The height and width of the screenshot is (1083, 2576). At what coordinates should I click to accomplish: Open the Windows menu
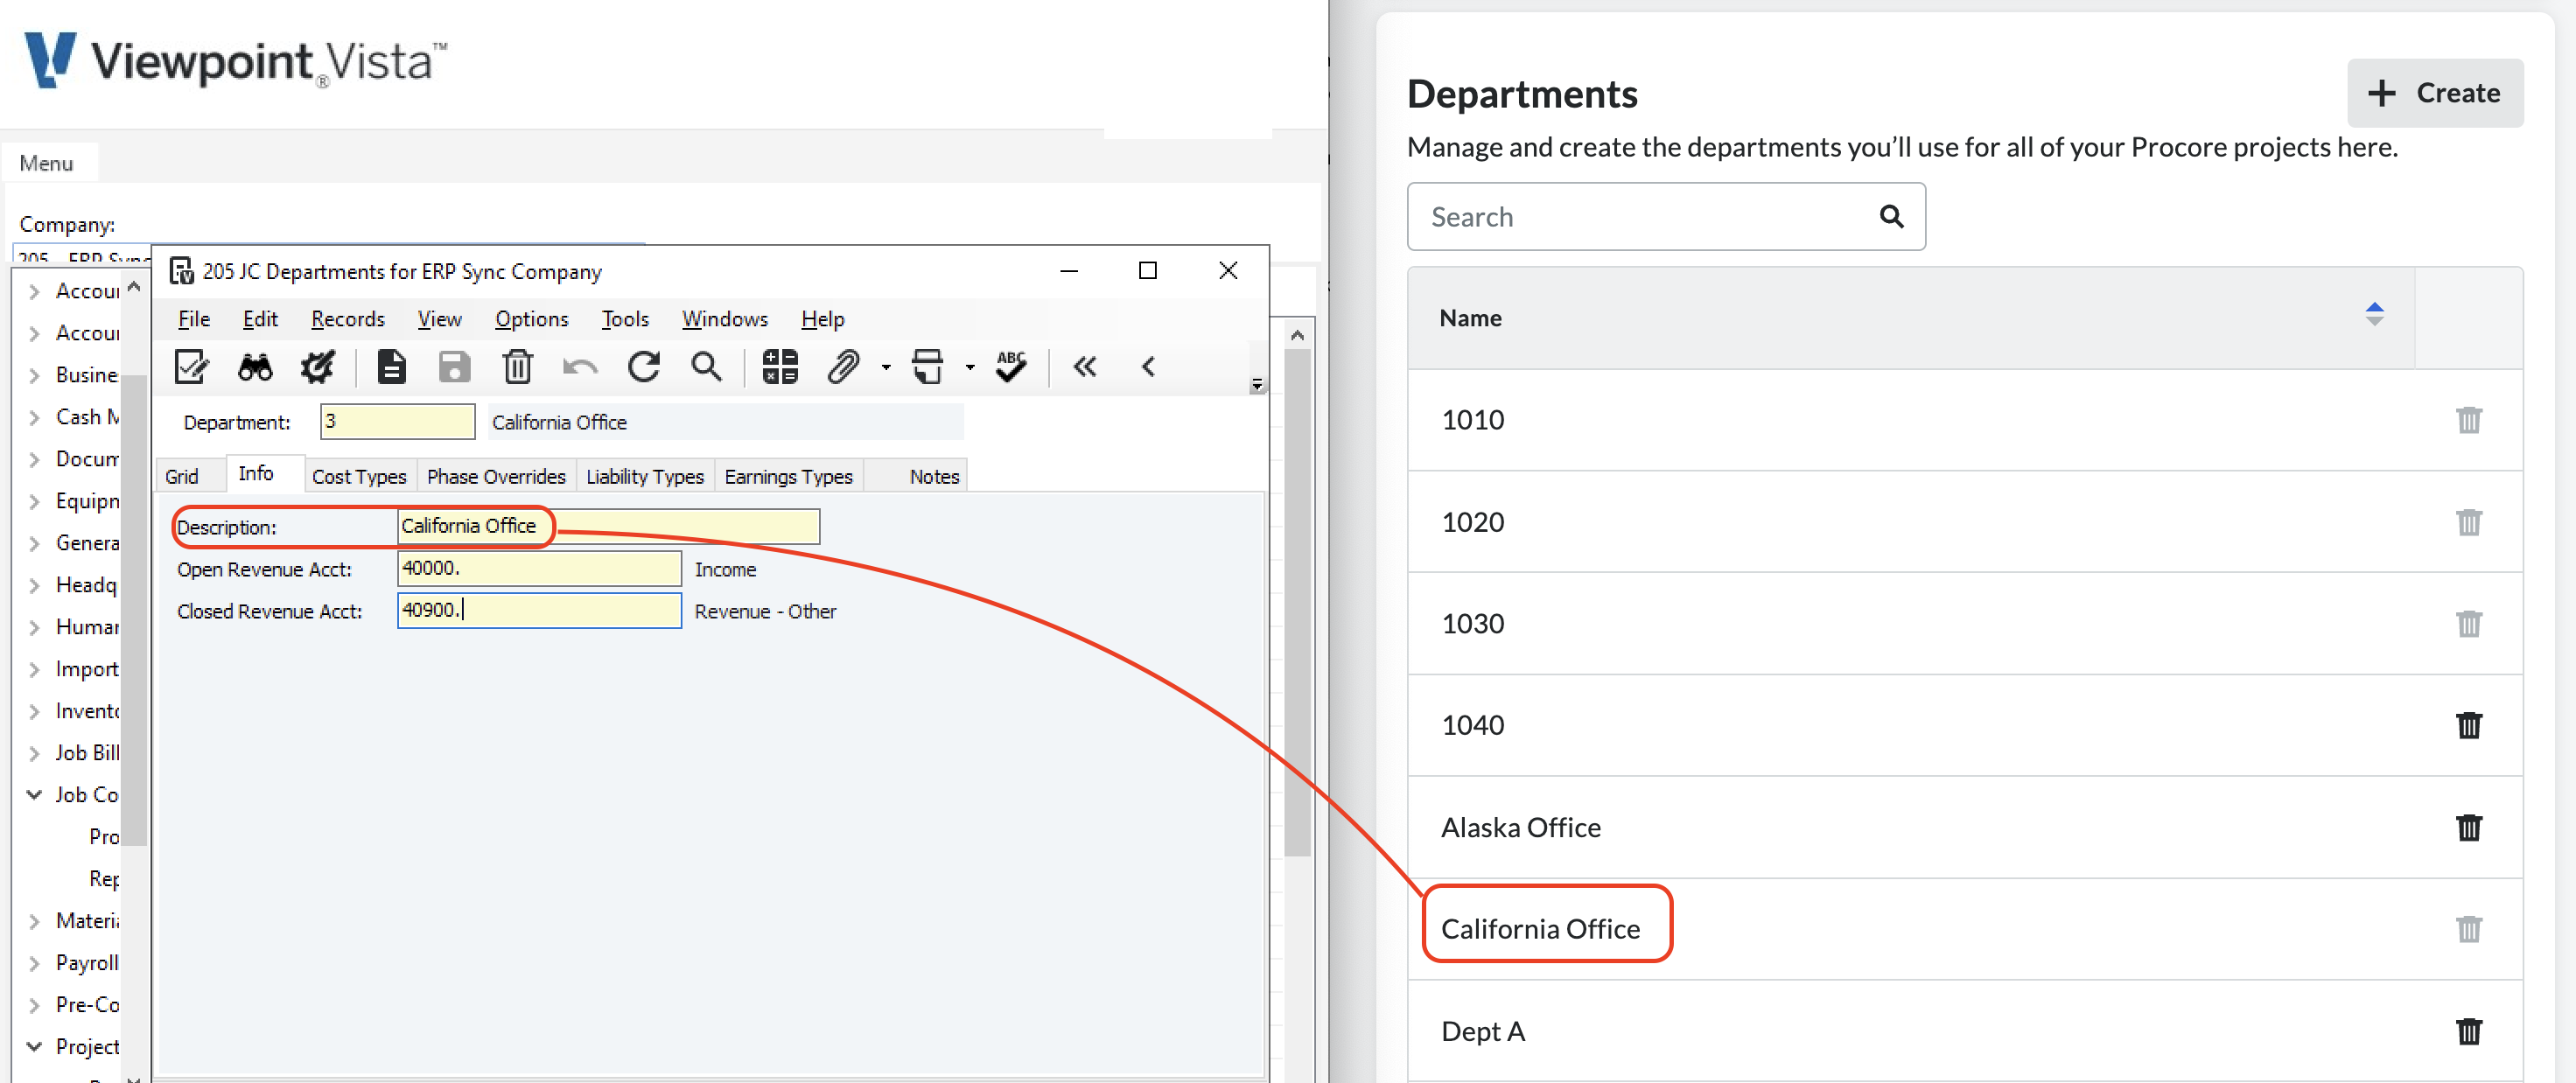[724, 319]
